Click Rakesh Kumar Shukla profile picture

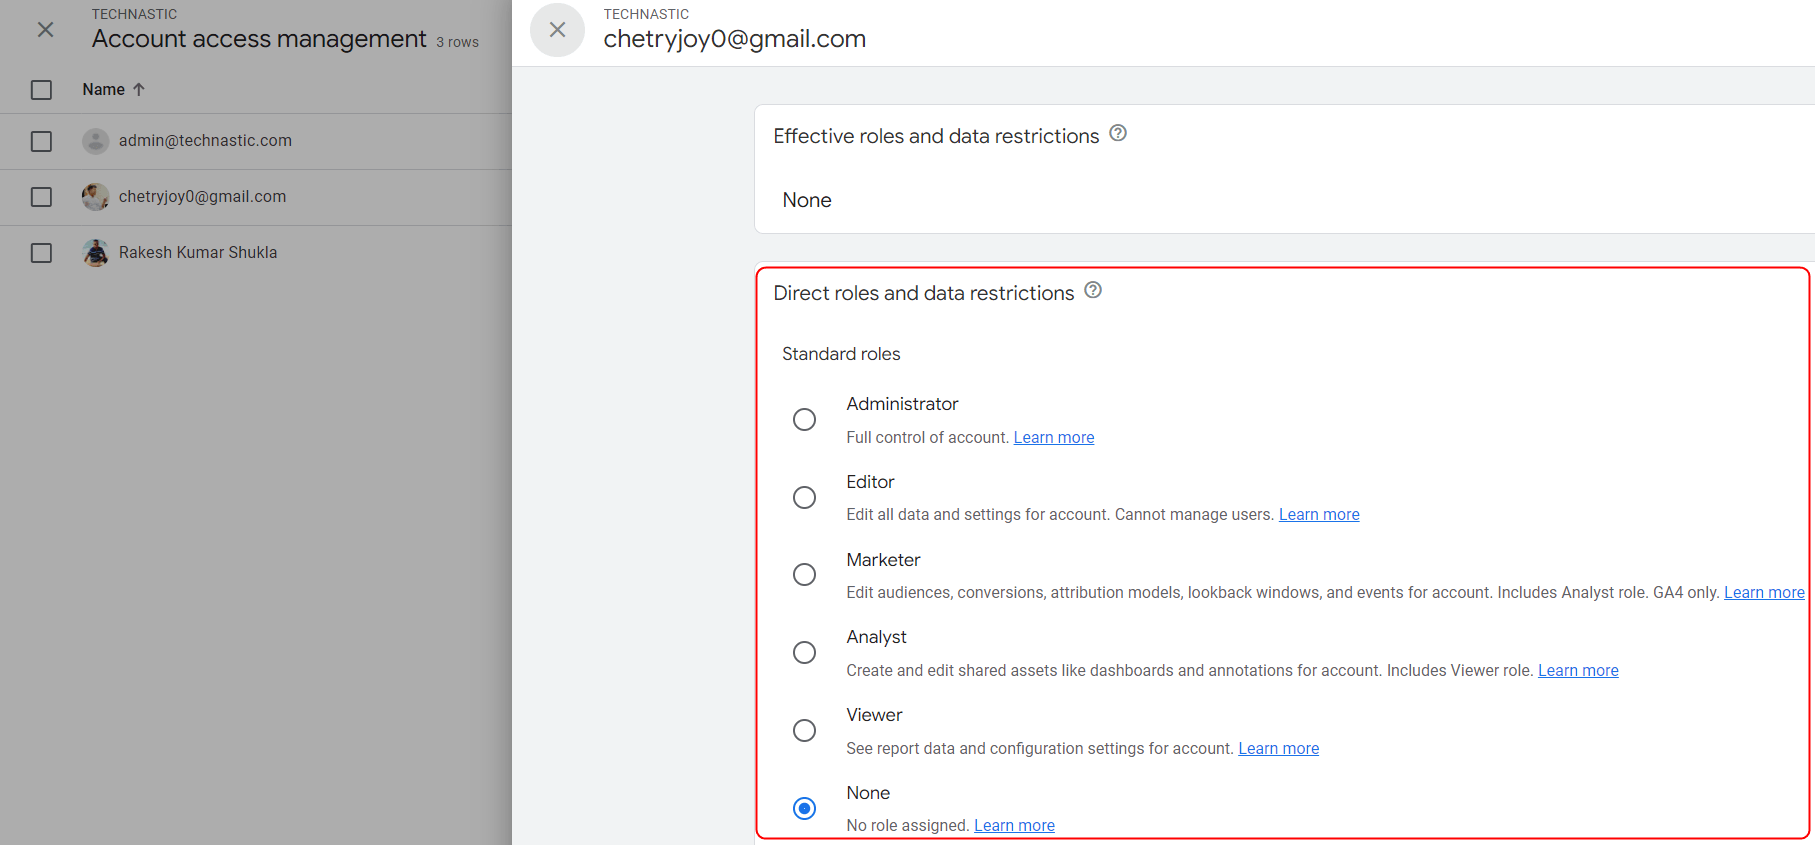[95, 253]
